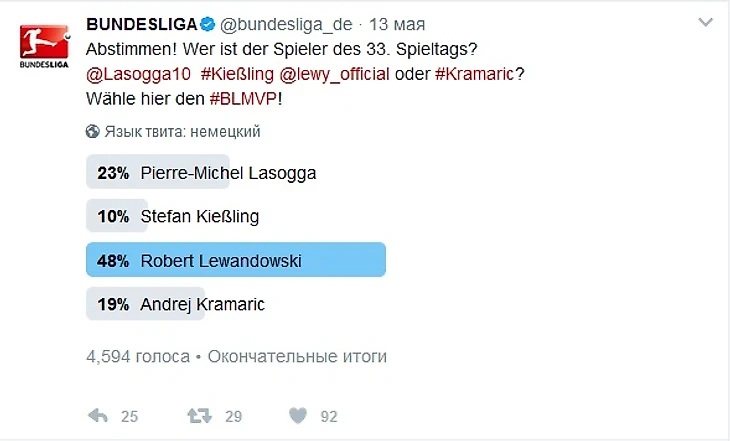
Task: Click the globe icon beside tweet language
Action: point(94,131)
